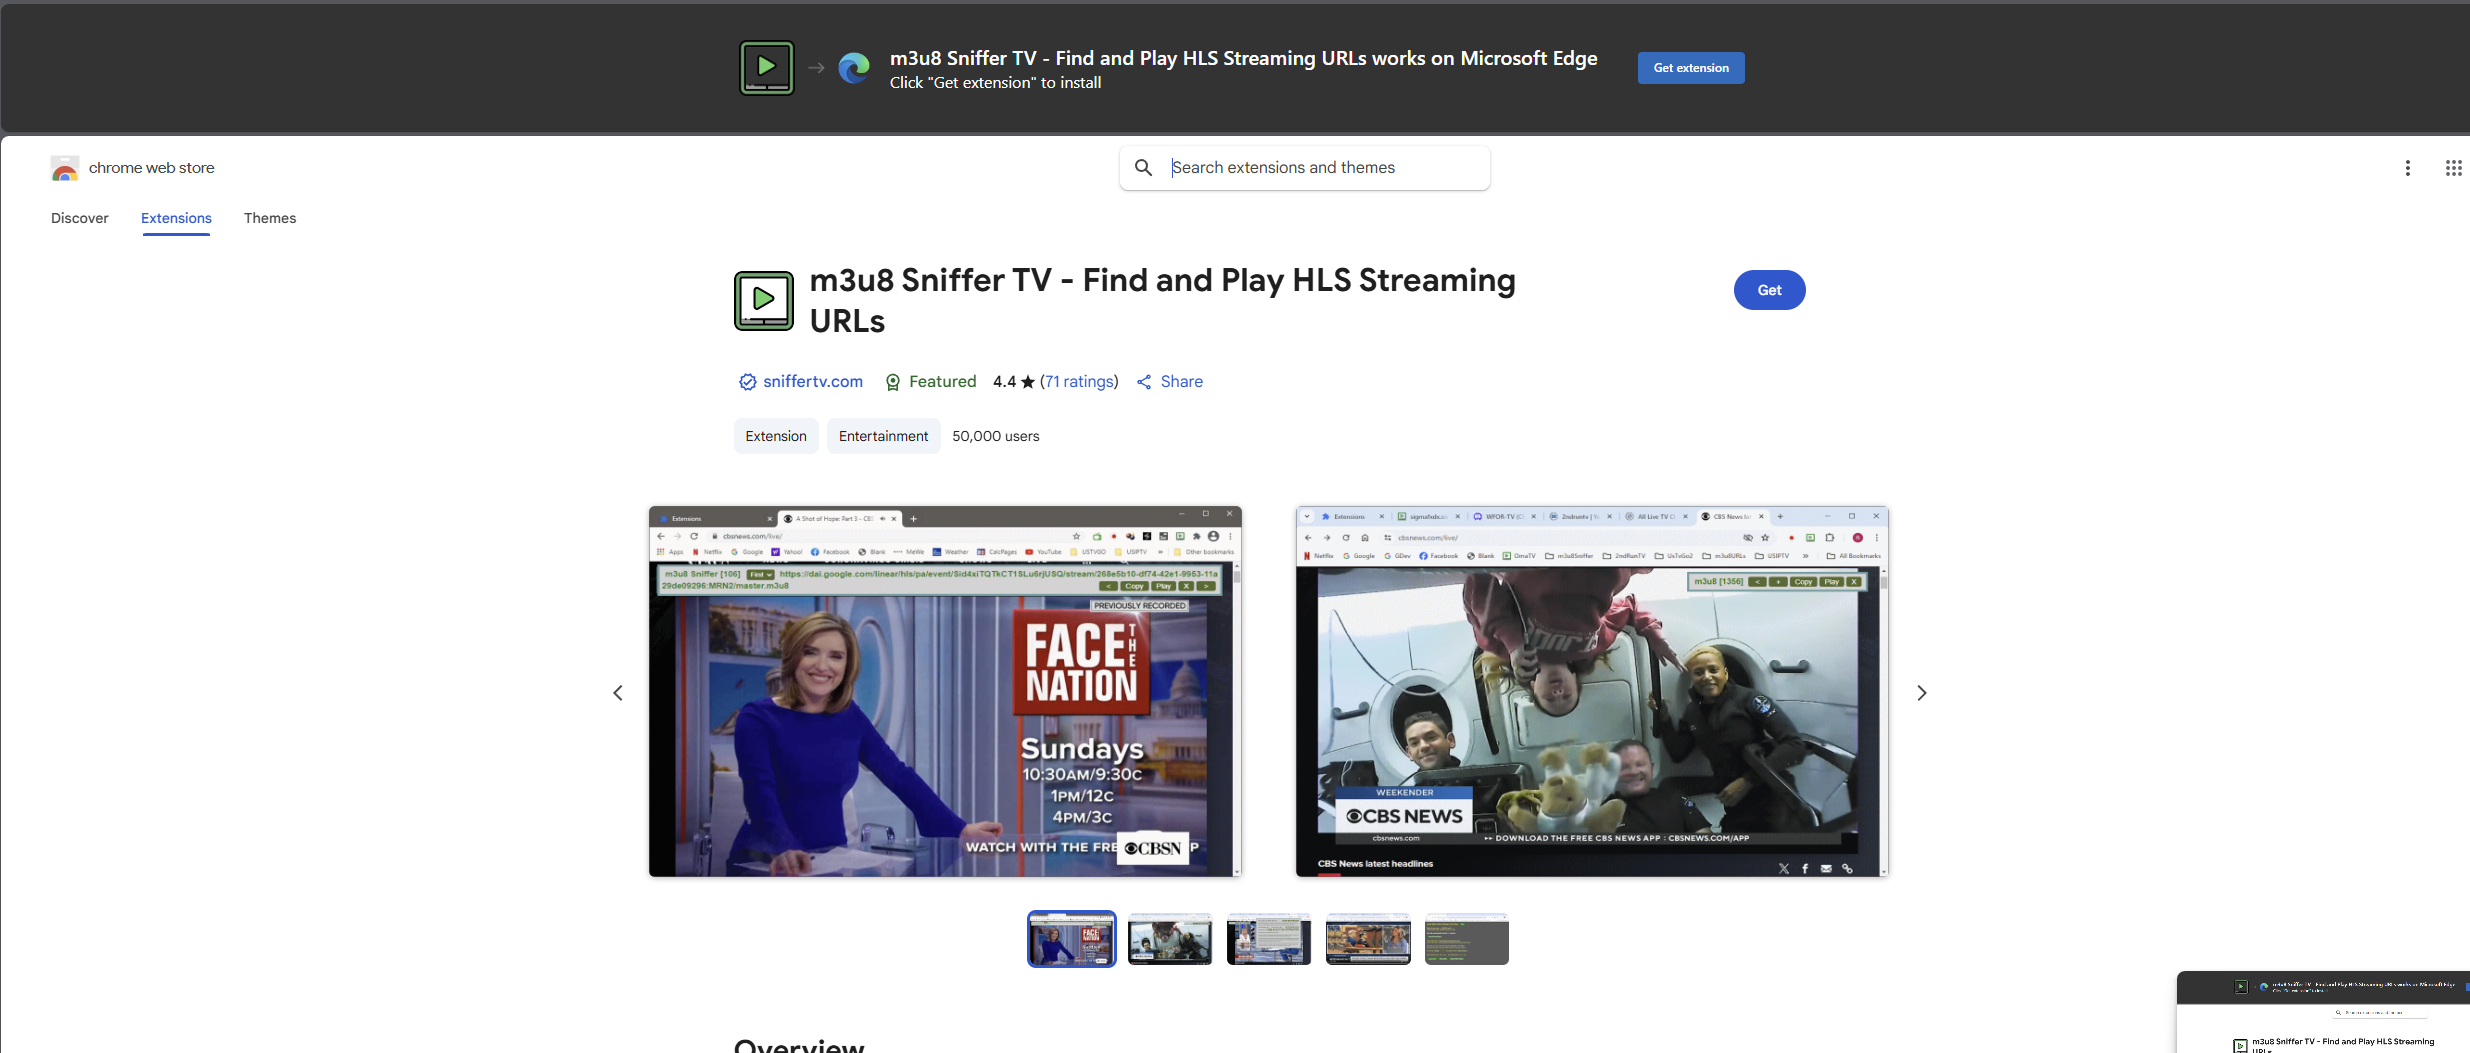Screen dimensions: 2470x1053
Task: Go to previous screenshot with left arrow
Action: 617,693
